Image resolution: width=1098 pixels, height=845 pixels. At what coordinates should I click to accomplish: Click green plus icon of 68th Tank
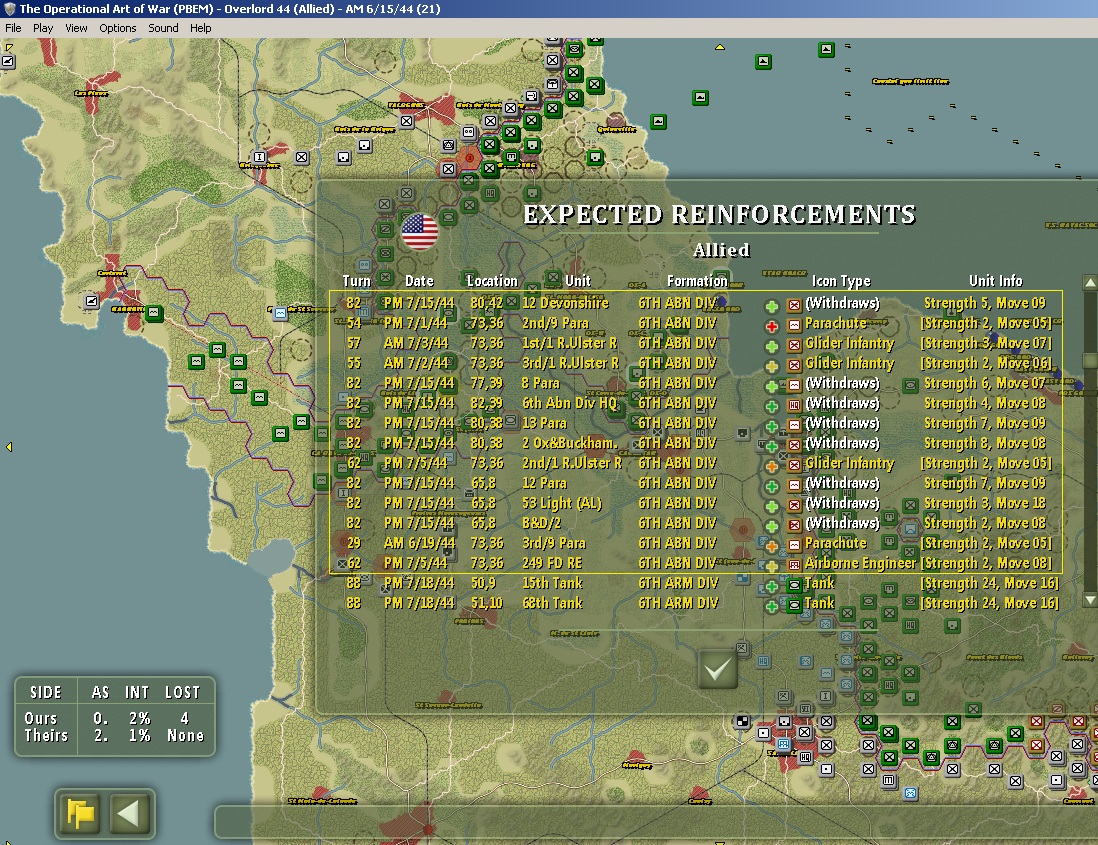(772, 607)
